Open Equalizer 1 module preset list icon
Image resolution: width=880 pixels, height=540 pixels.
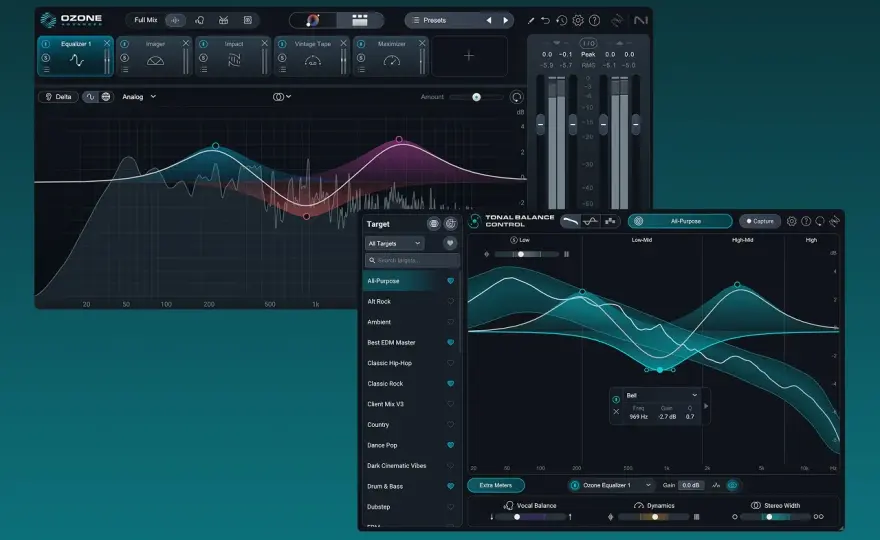(46, 70)
